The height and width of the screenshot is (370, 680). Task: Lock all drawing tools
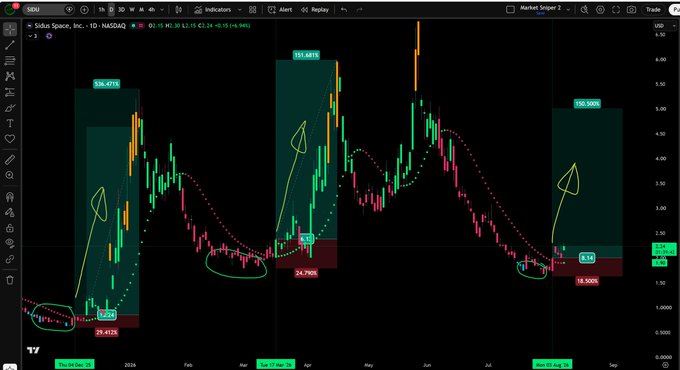coord(10,228)
